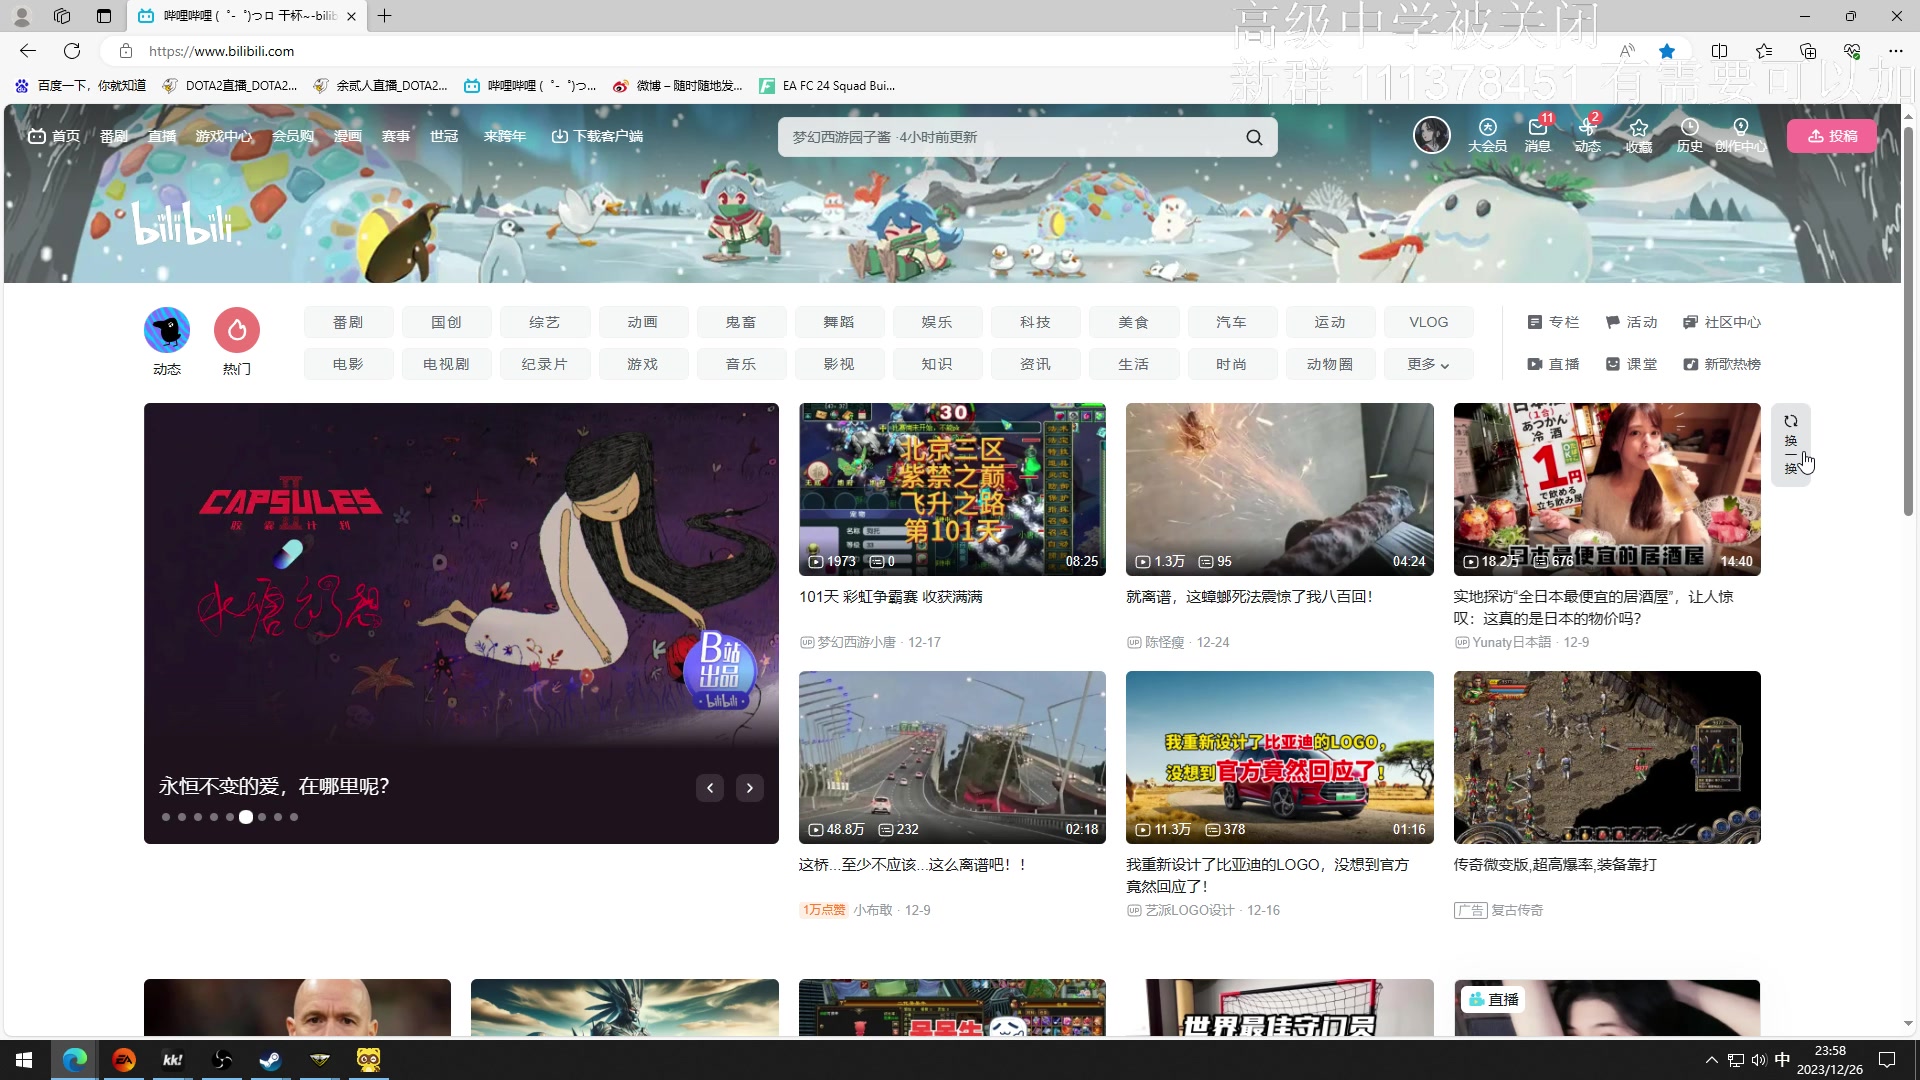Viewport: 1920px width, 1080px height.
Task: Click the page vertical scrollbar
Action: tap(1908, 320)
